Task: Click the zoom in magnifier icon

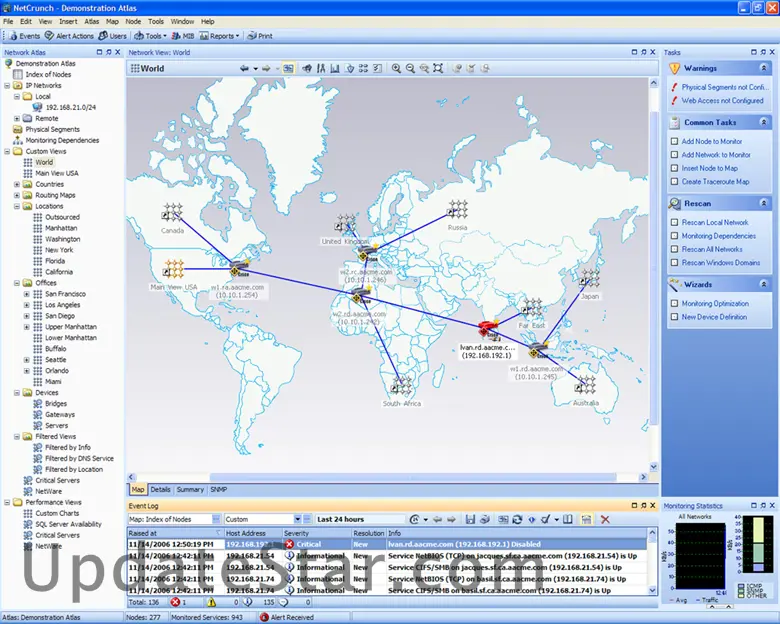Action: [396, 69]
